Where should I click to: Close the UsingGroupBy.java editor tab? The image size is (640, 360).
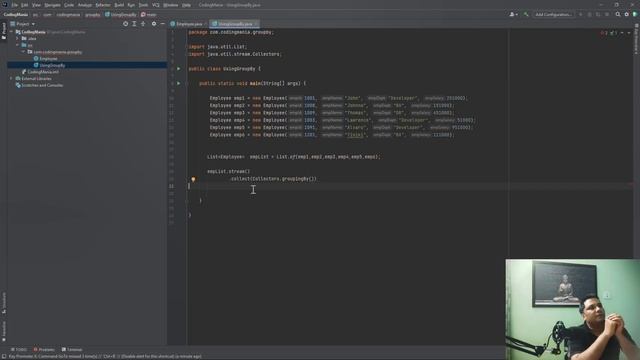256,24
